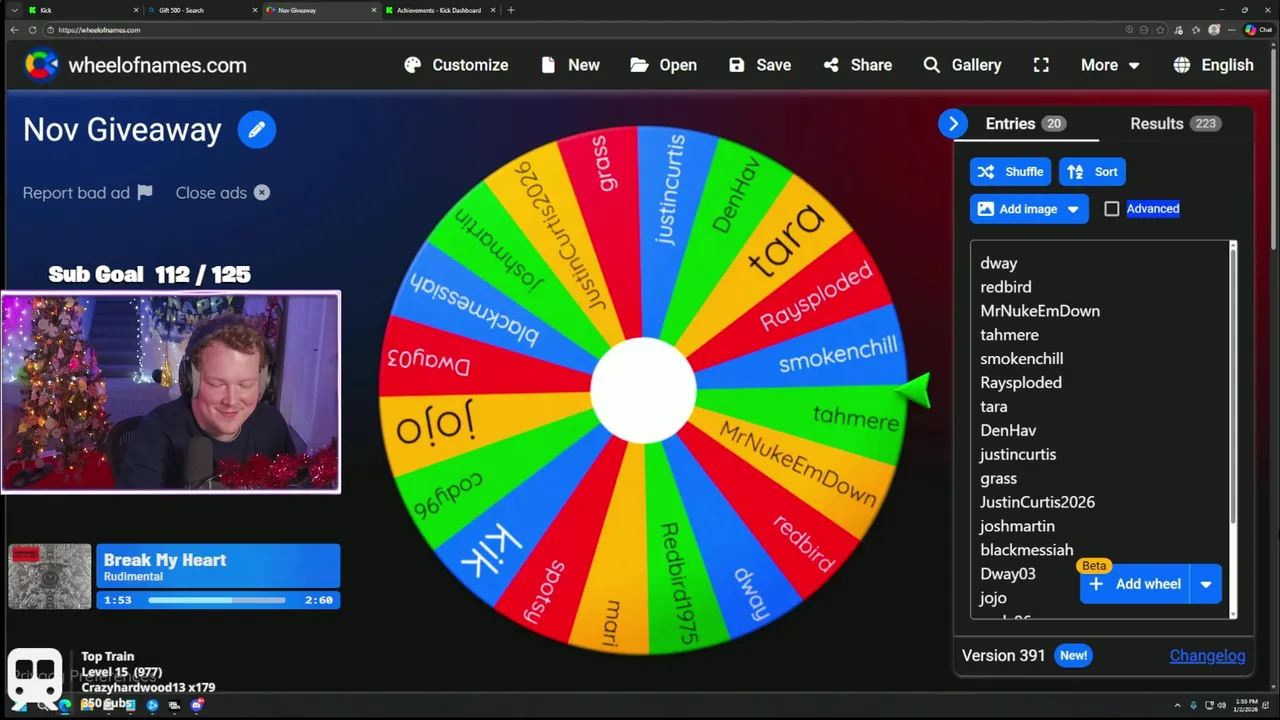Expand the Add wheel dropdown arrow
Viewport: 1280px width, 720px height.
click(x=1206, y=584)
